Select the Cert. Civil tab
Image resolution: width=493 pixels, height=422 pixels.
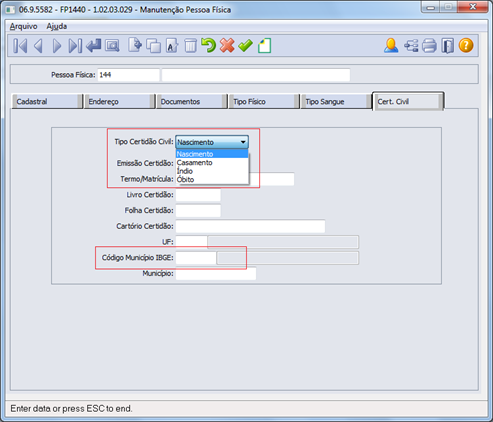[x=408, y=101]
